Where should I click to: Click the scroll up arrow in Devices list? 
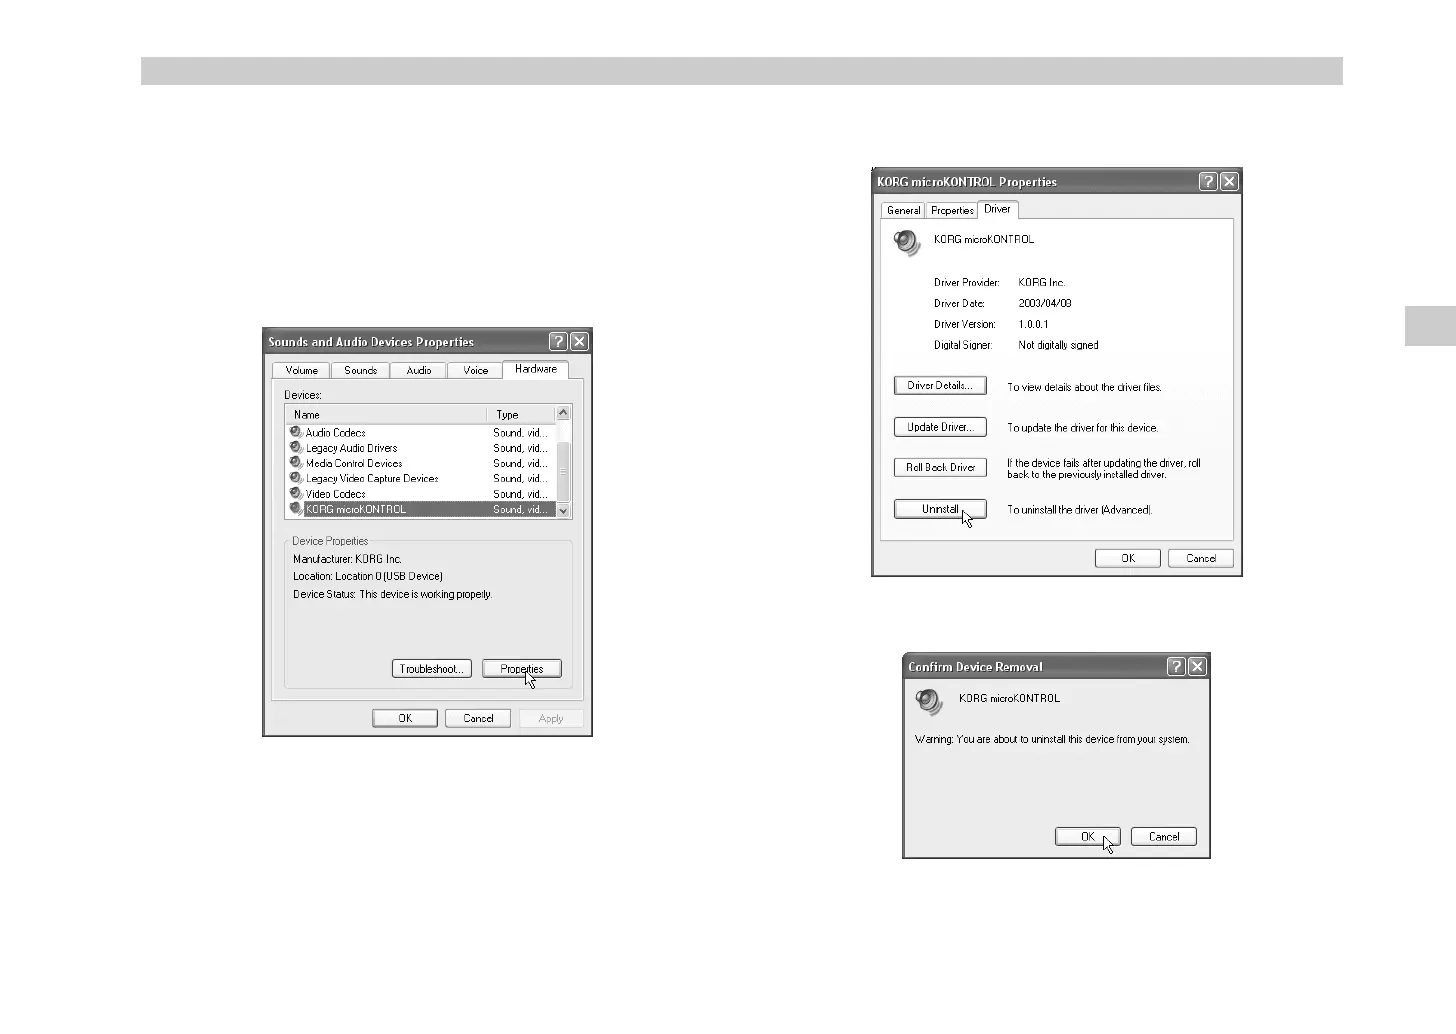point(563,414)
